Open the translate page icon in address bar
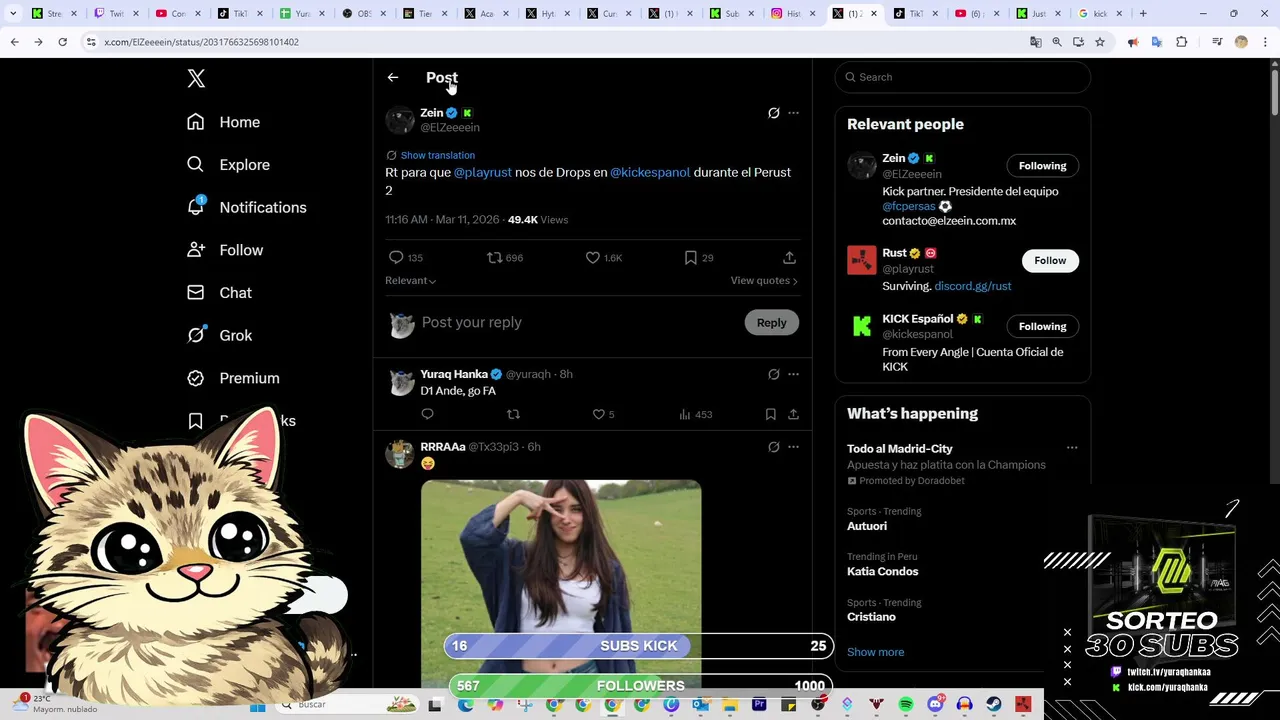1280x720 pixels. (x=1036, y=42)
